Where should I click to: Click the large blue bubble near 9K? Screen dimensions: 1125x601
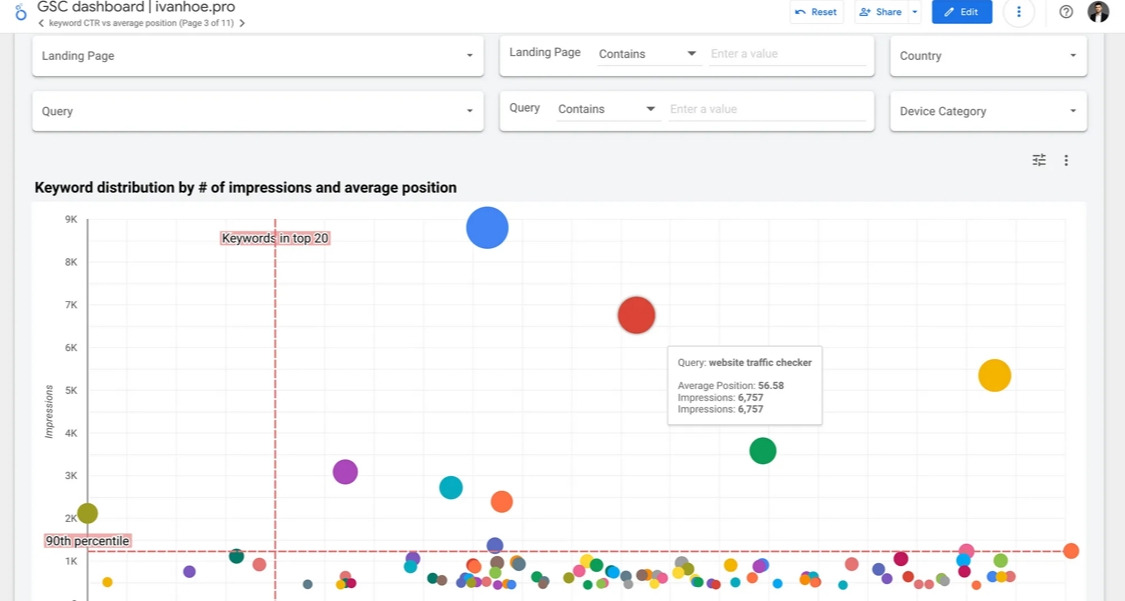487,227
